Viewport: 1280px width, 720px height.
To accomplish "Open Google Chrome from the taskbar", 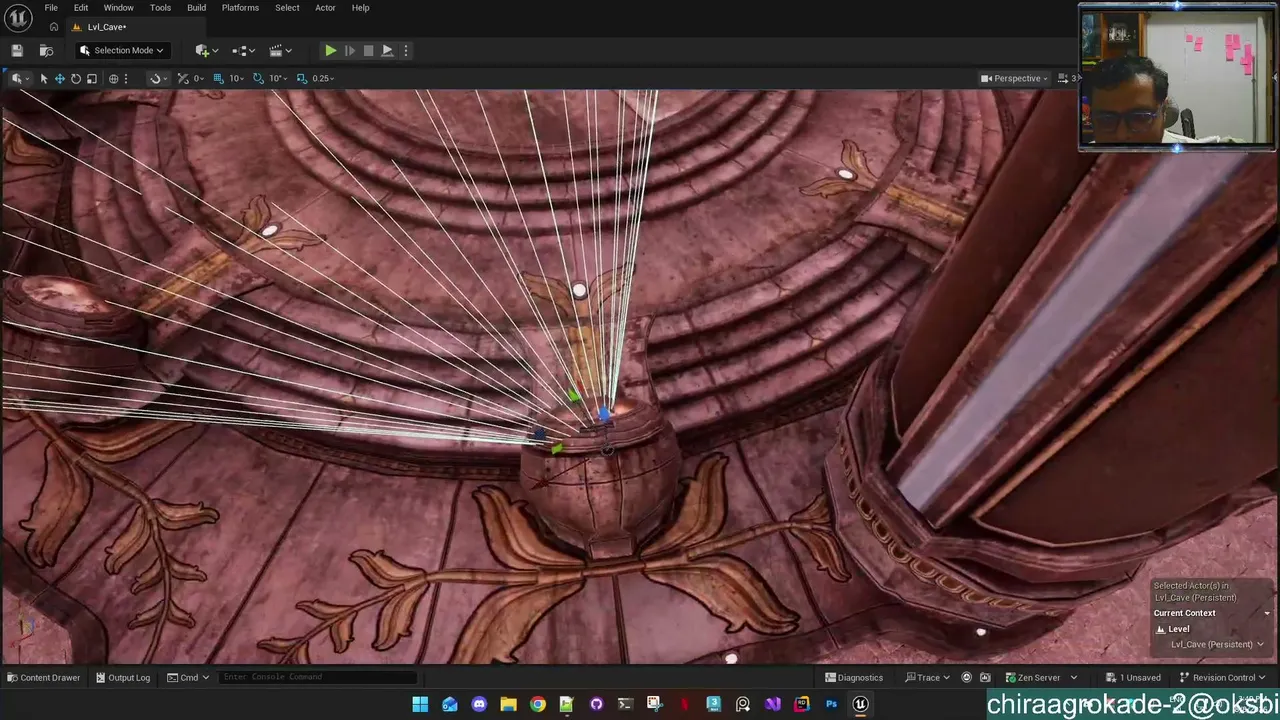I will pos(538,704).
